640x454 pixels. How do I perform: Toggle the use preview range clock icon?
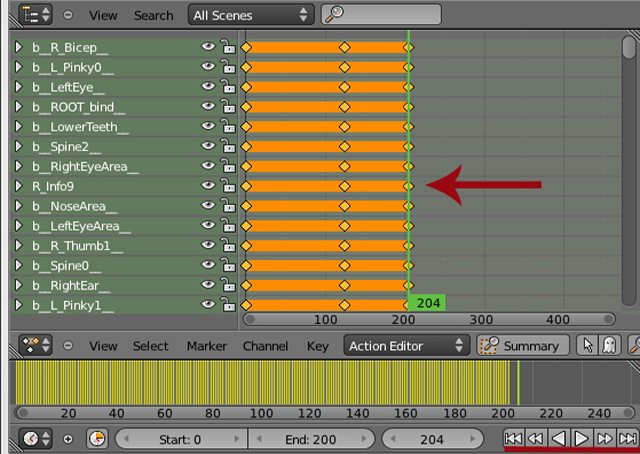(97, 439)
